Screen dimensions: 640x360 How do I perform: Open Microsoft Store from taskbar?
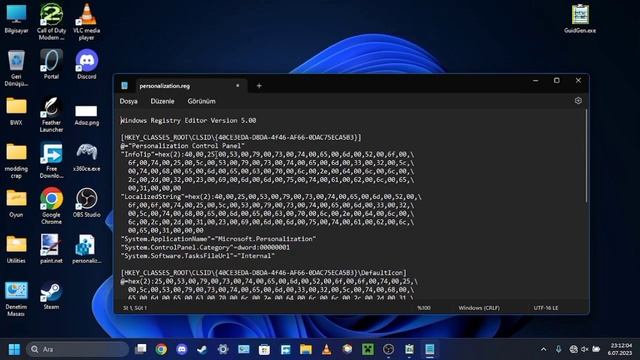click(x=264, y=349)
